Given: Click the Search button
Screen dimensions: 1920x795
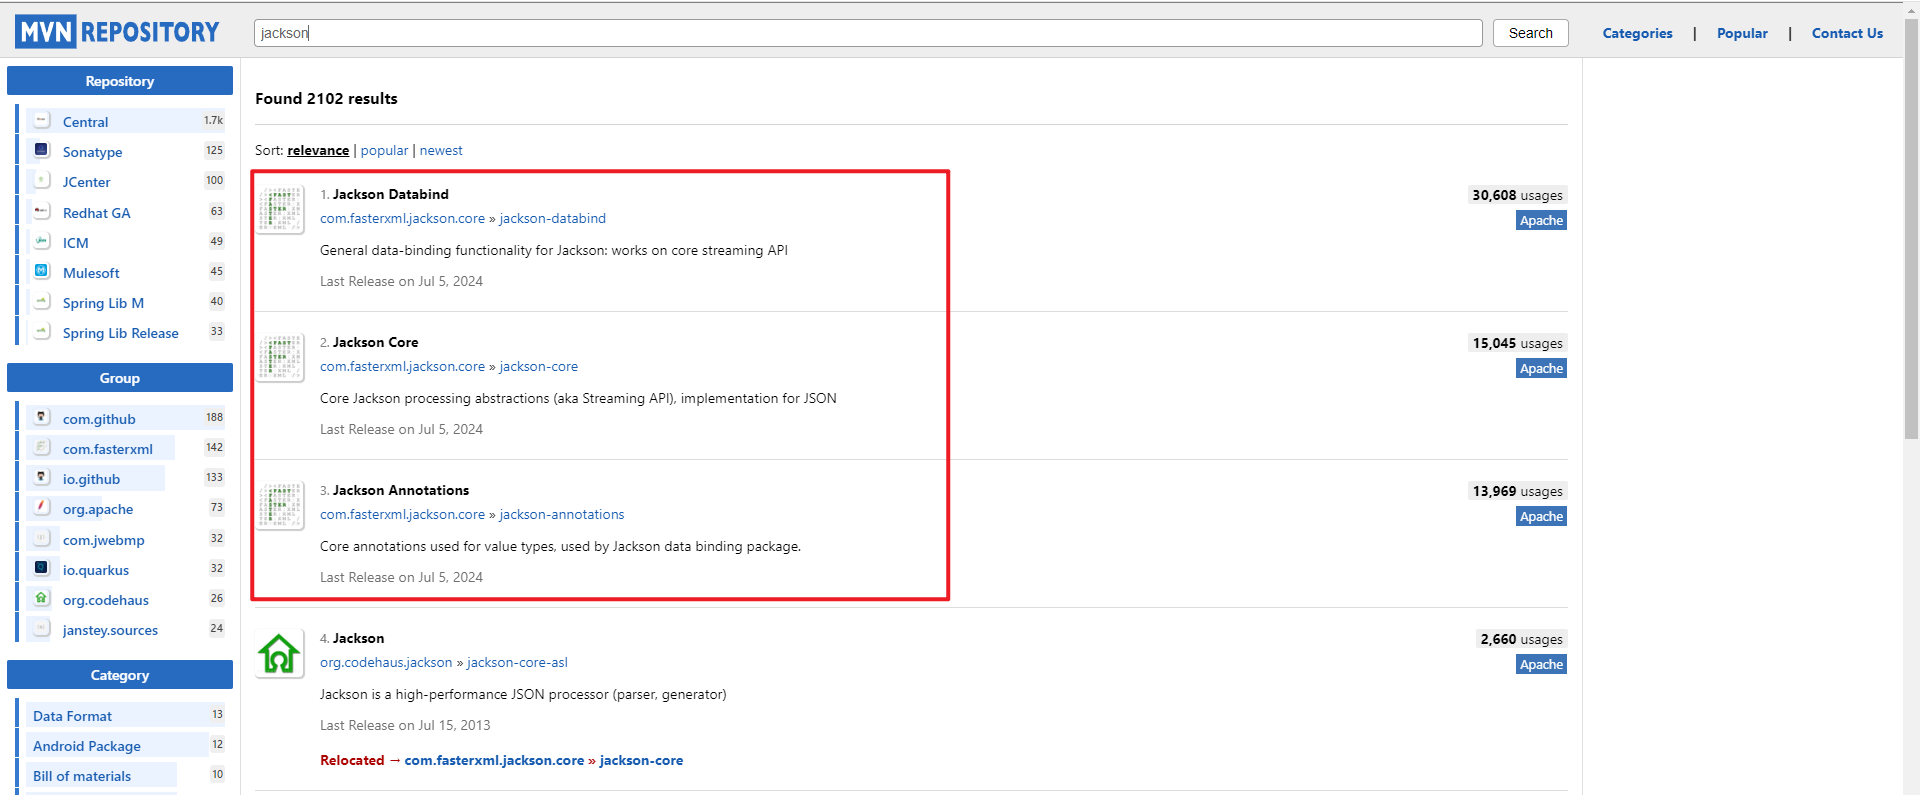Looking at the screenshot, I should point(1530,33).
